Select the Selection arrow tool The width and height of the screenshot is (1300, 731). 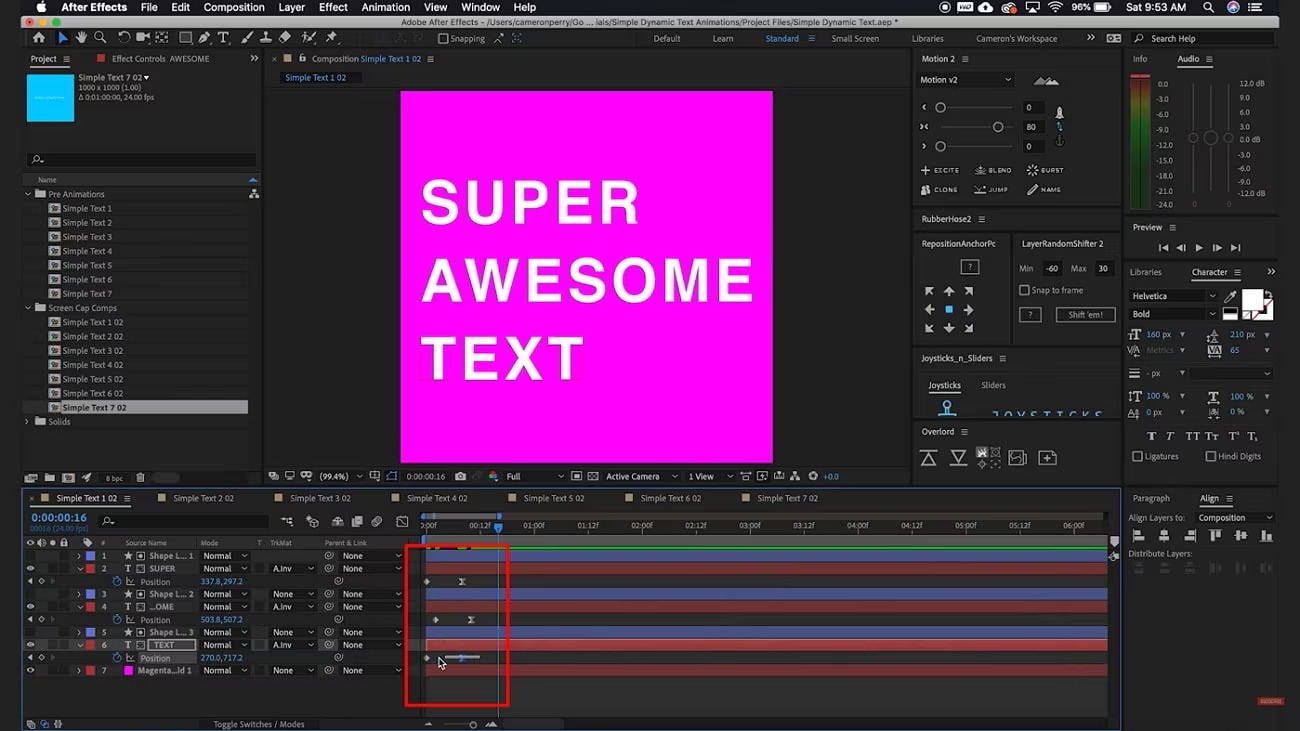[x=62, y=38]
